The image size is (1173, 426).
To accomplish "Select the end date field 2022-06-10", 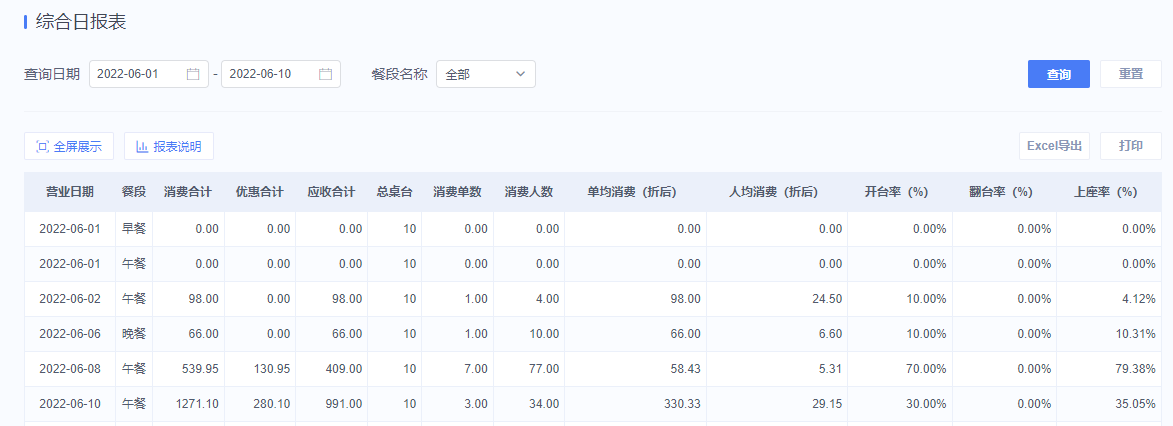I will (281, 74).
